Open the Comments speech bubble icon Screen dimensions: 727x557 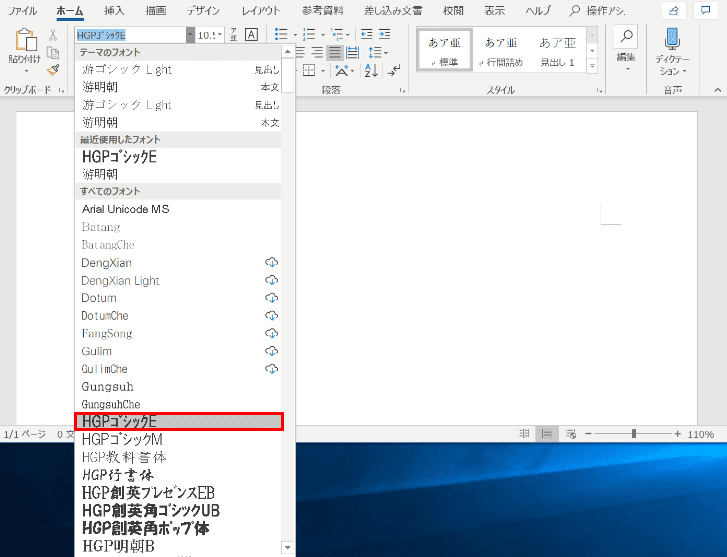coord(706,11)
